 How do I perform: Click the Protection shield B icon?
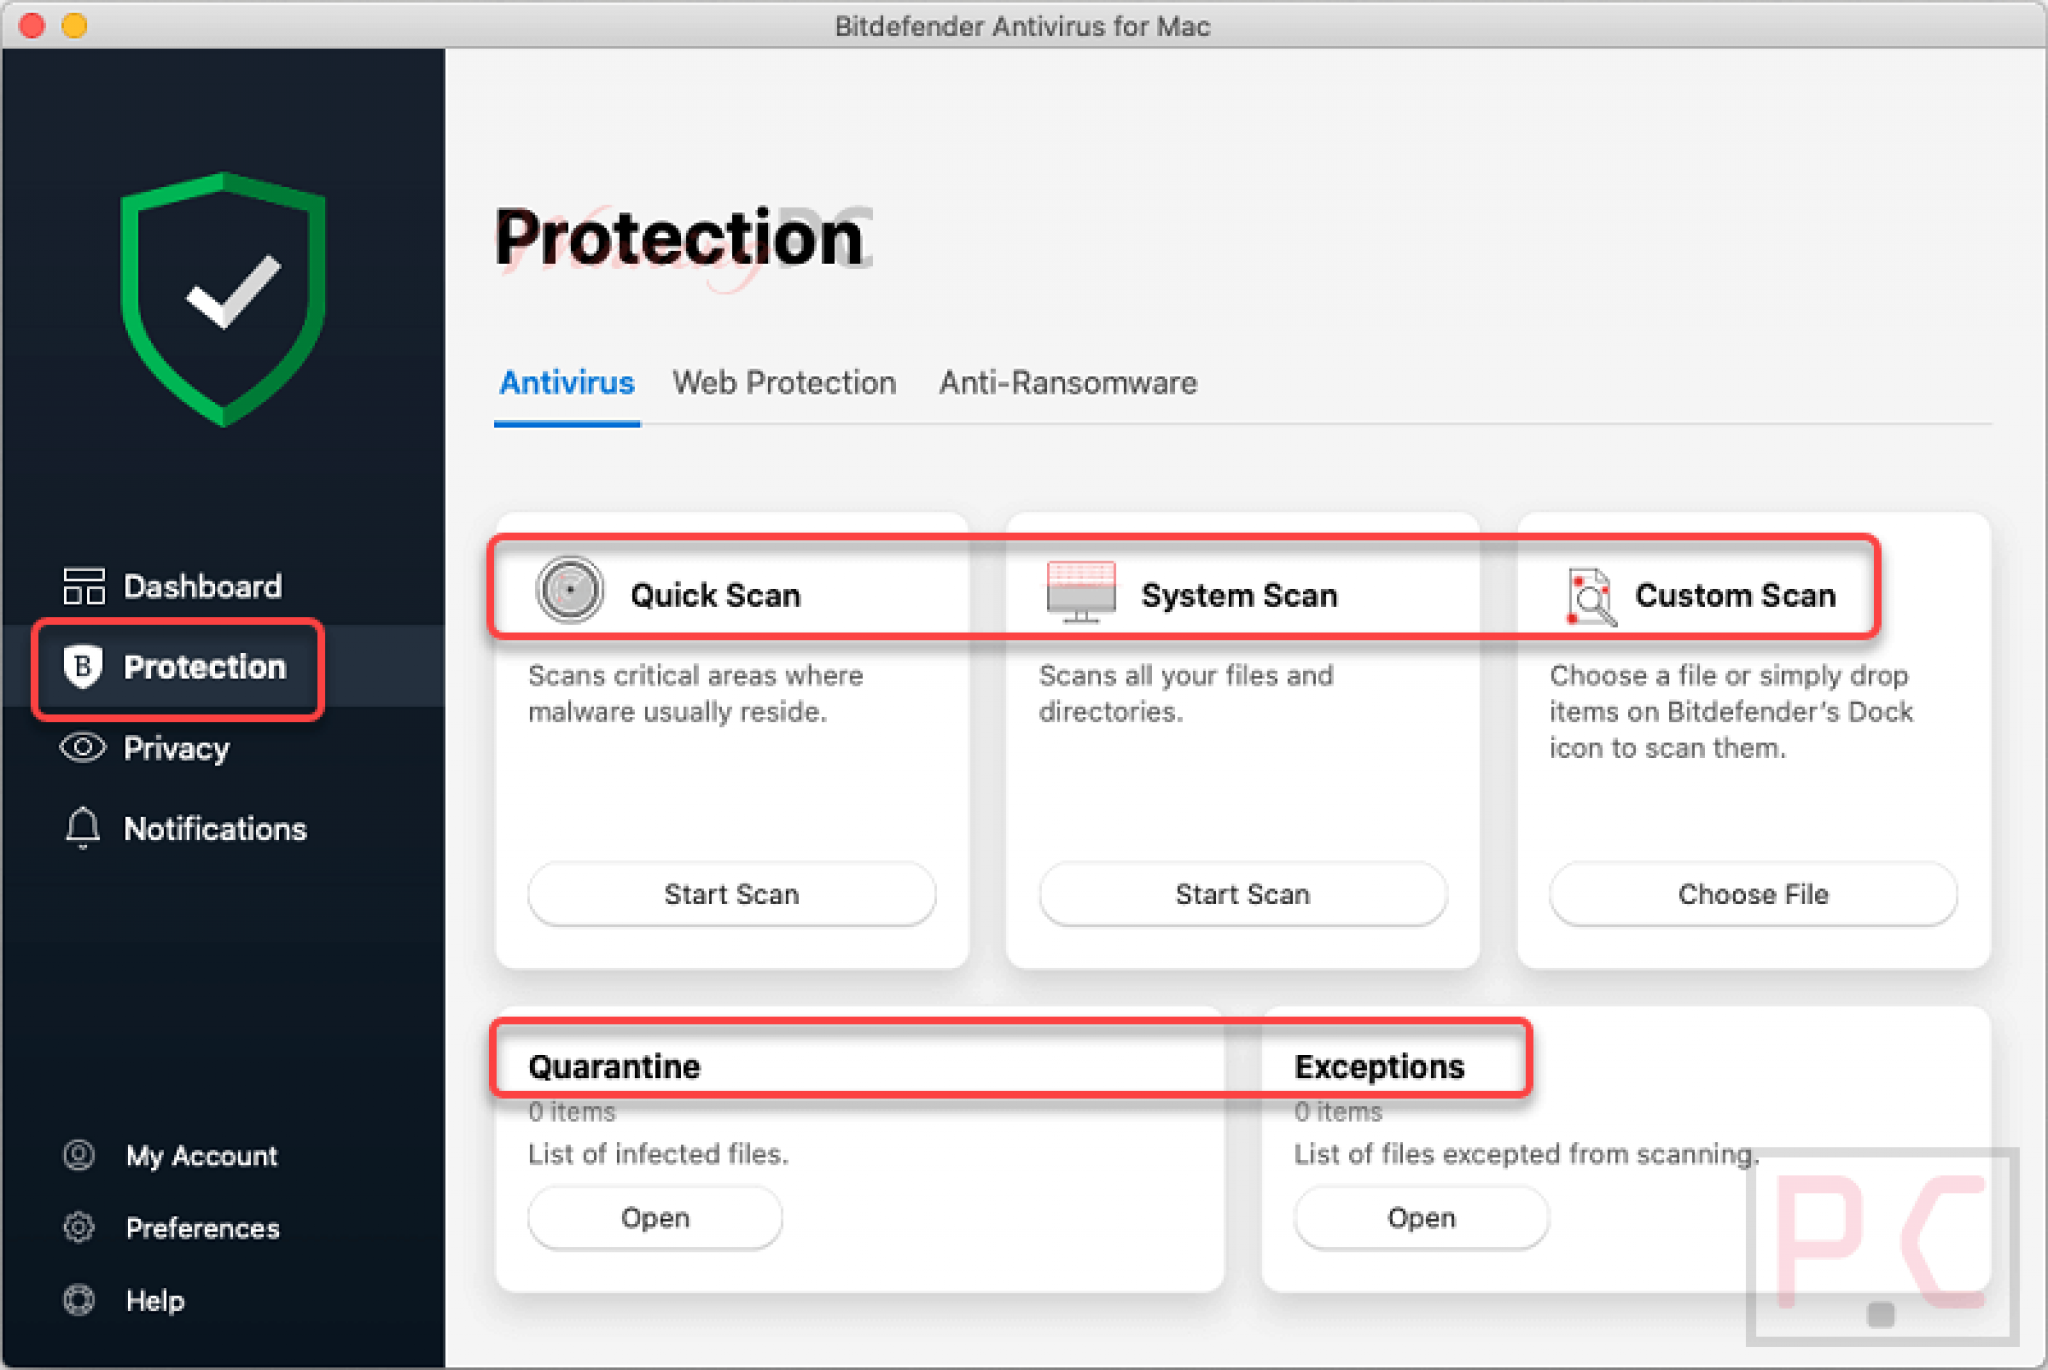coord(83,667)
